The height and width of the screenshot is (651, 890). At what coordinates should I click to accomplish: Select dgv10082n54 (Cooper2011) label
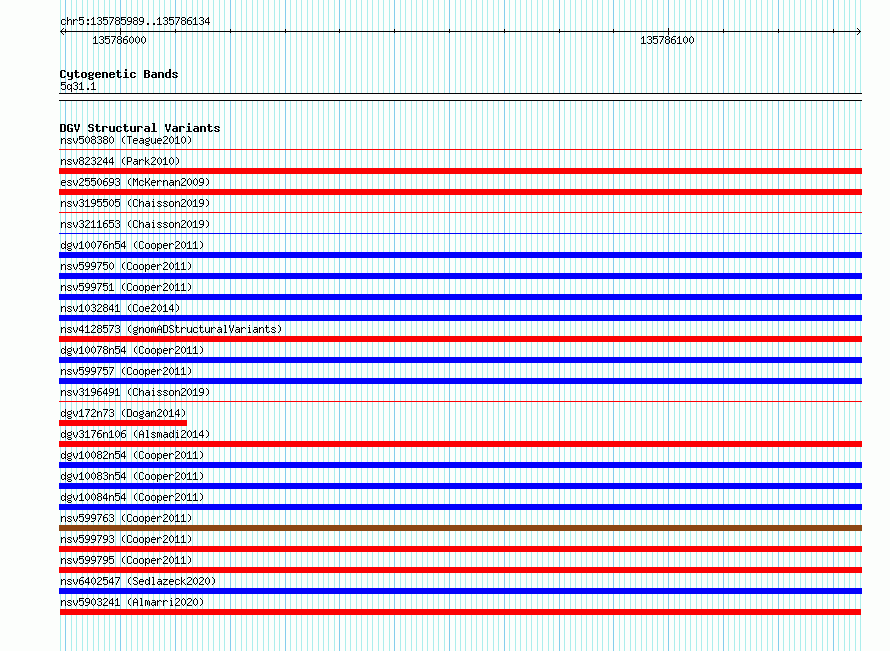click(x=132, y=455)
